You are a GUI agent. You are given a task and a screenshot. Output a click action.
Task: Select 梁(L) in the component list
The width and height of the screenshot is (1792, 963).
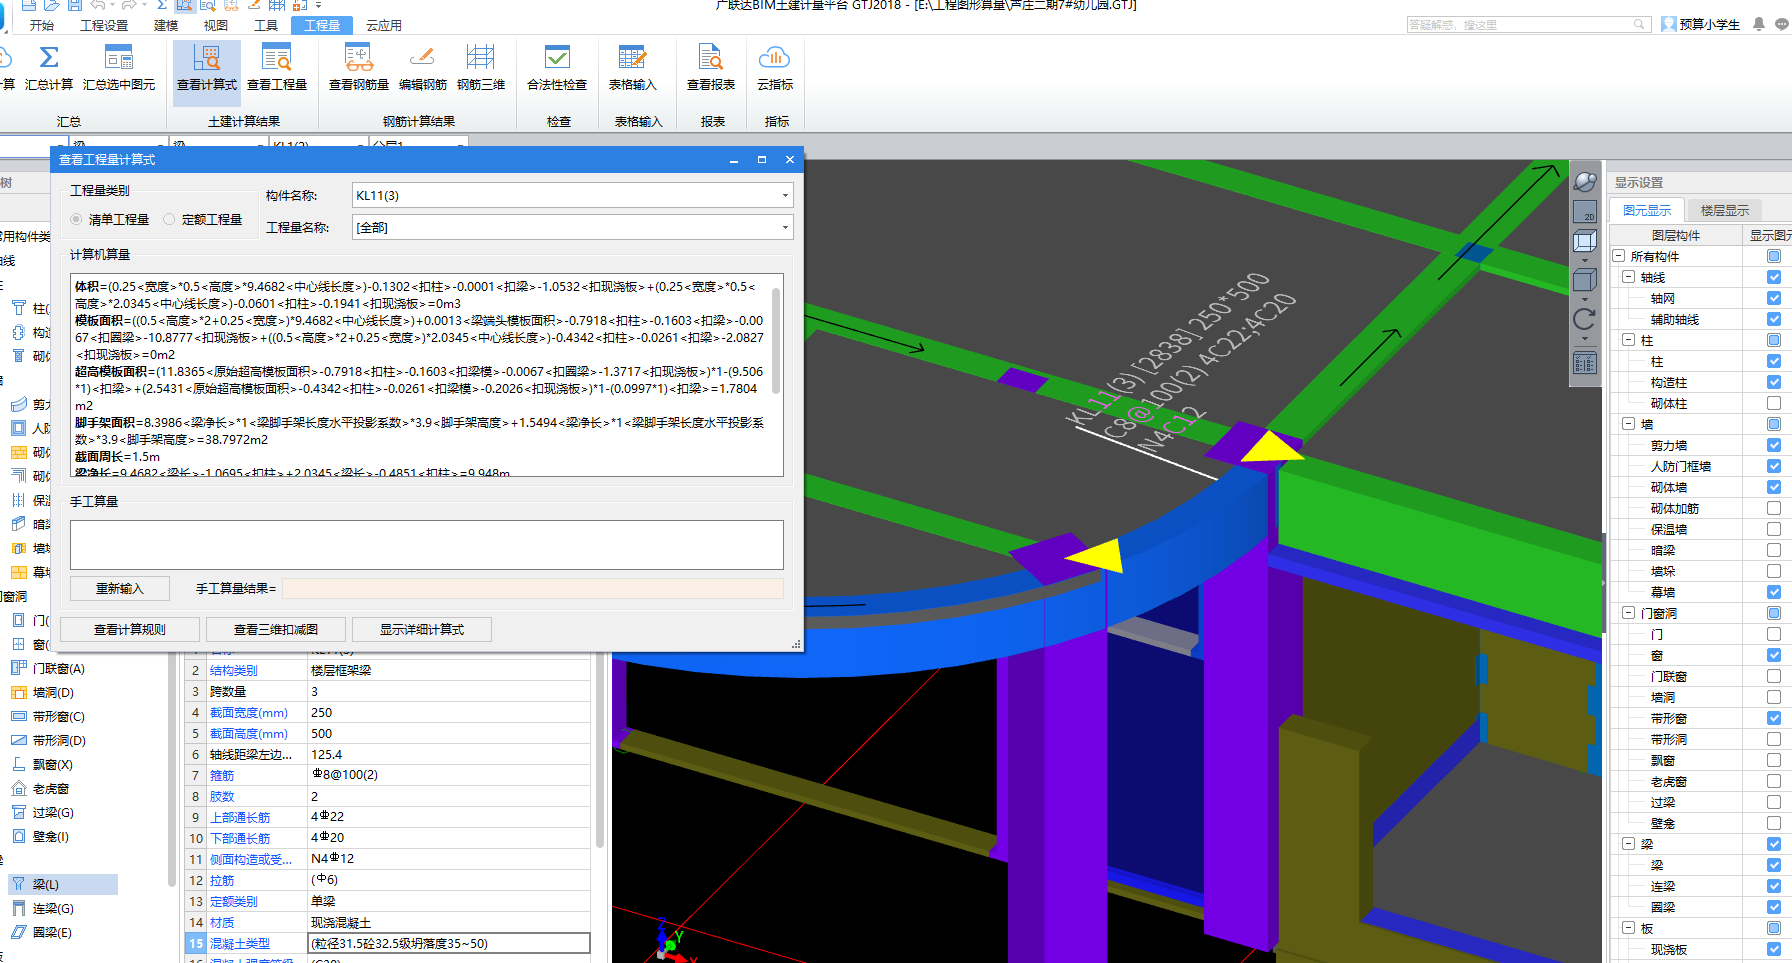[63, 885]
